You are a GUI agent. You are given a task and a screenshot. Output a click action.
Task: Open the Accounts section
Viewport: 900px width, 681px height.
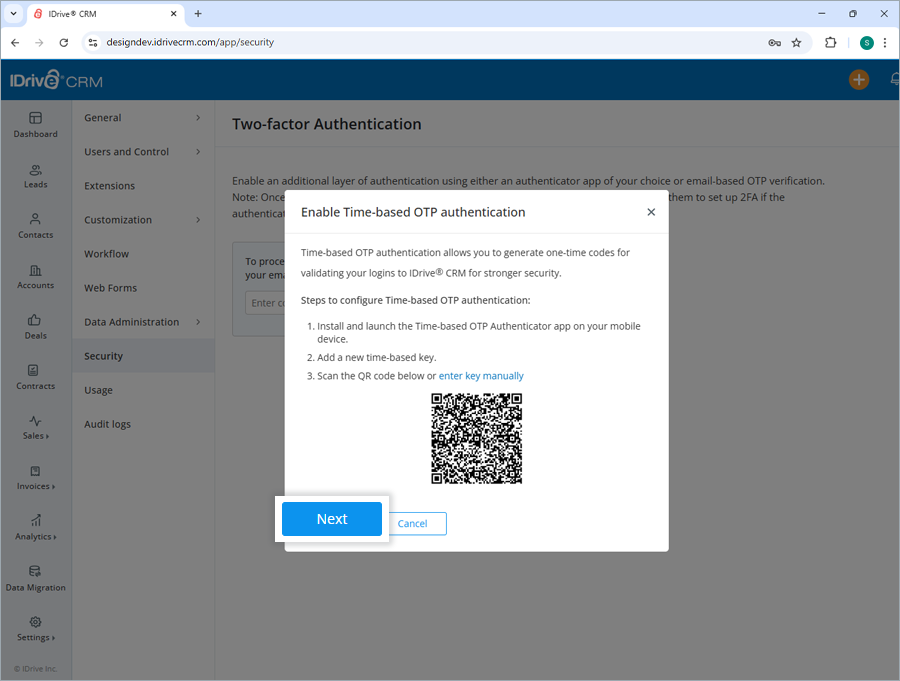[35, 278]
